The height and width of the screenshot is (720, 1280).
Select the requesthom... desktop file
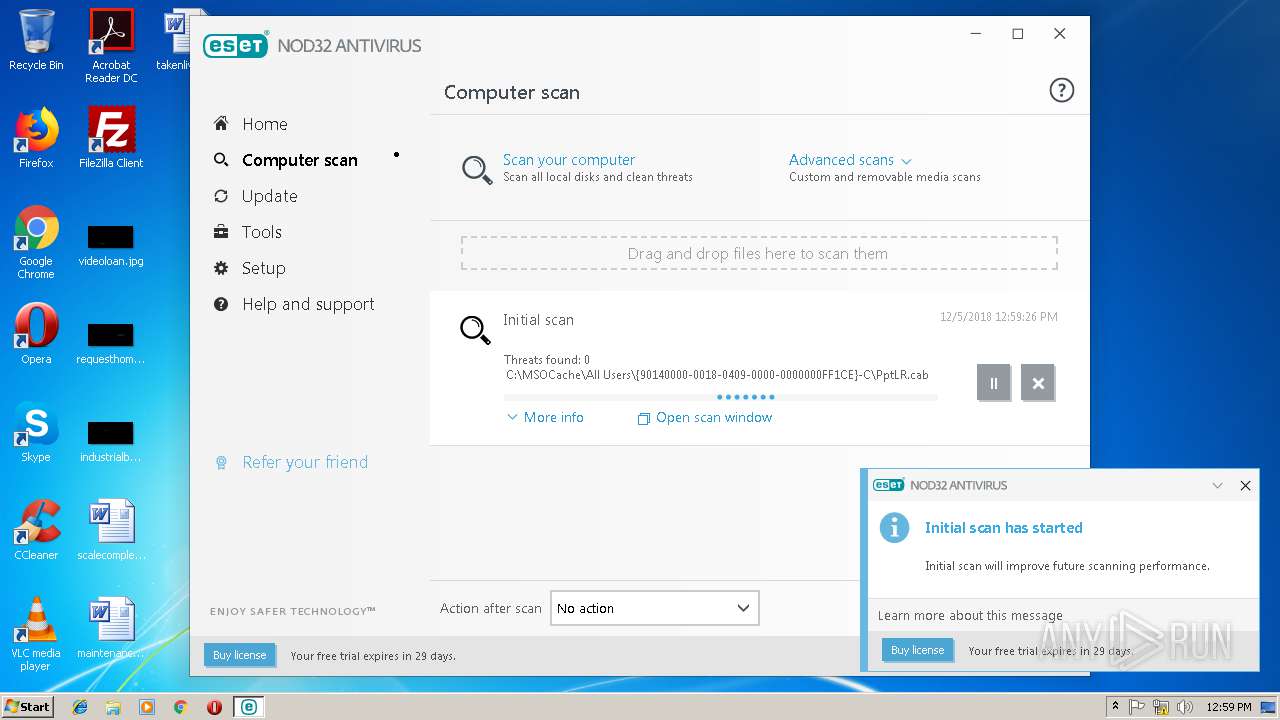point(111,344)
